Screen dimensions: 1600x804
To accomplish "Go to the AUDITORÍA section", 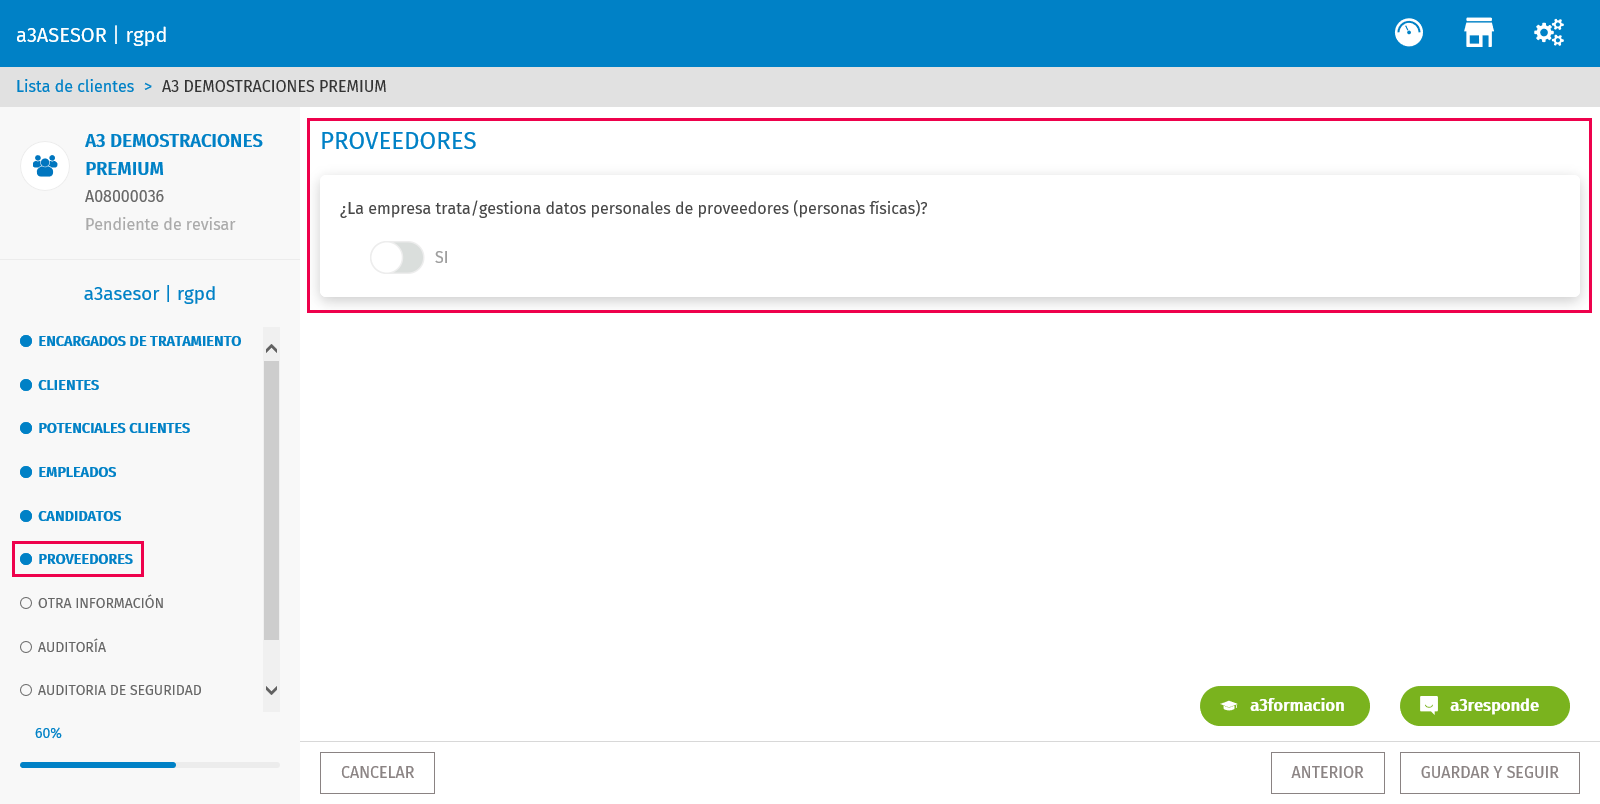I will (72, 647).
